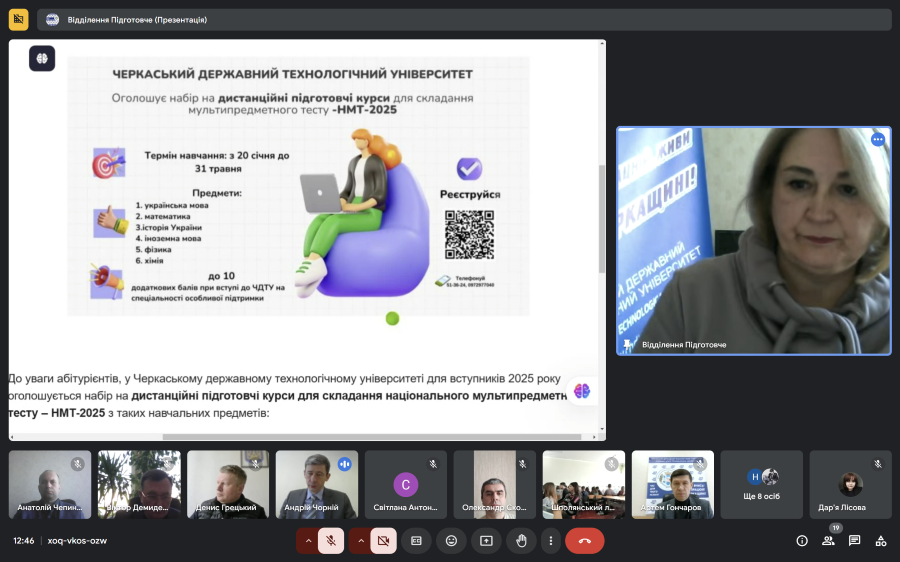
Task: Click the '6. хімія' subject line
Action: pyautogui.click(x=149, y=261)
